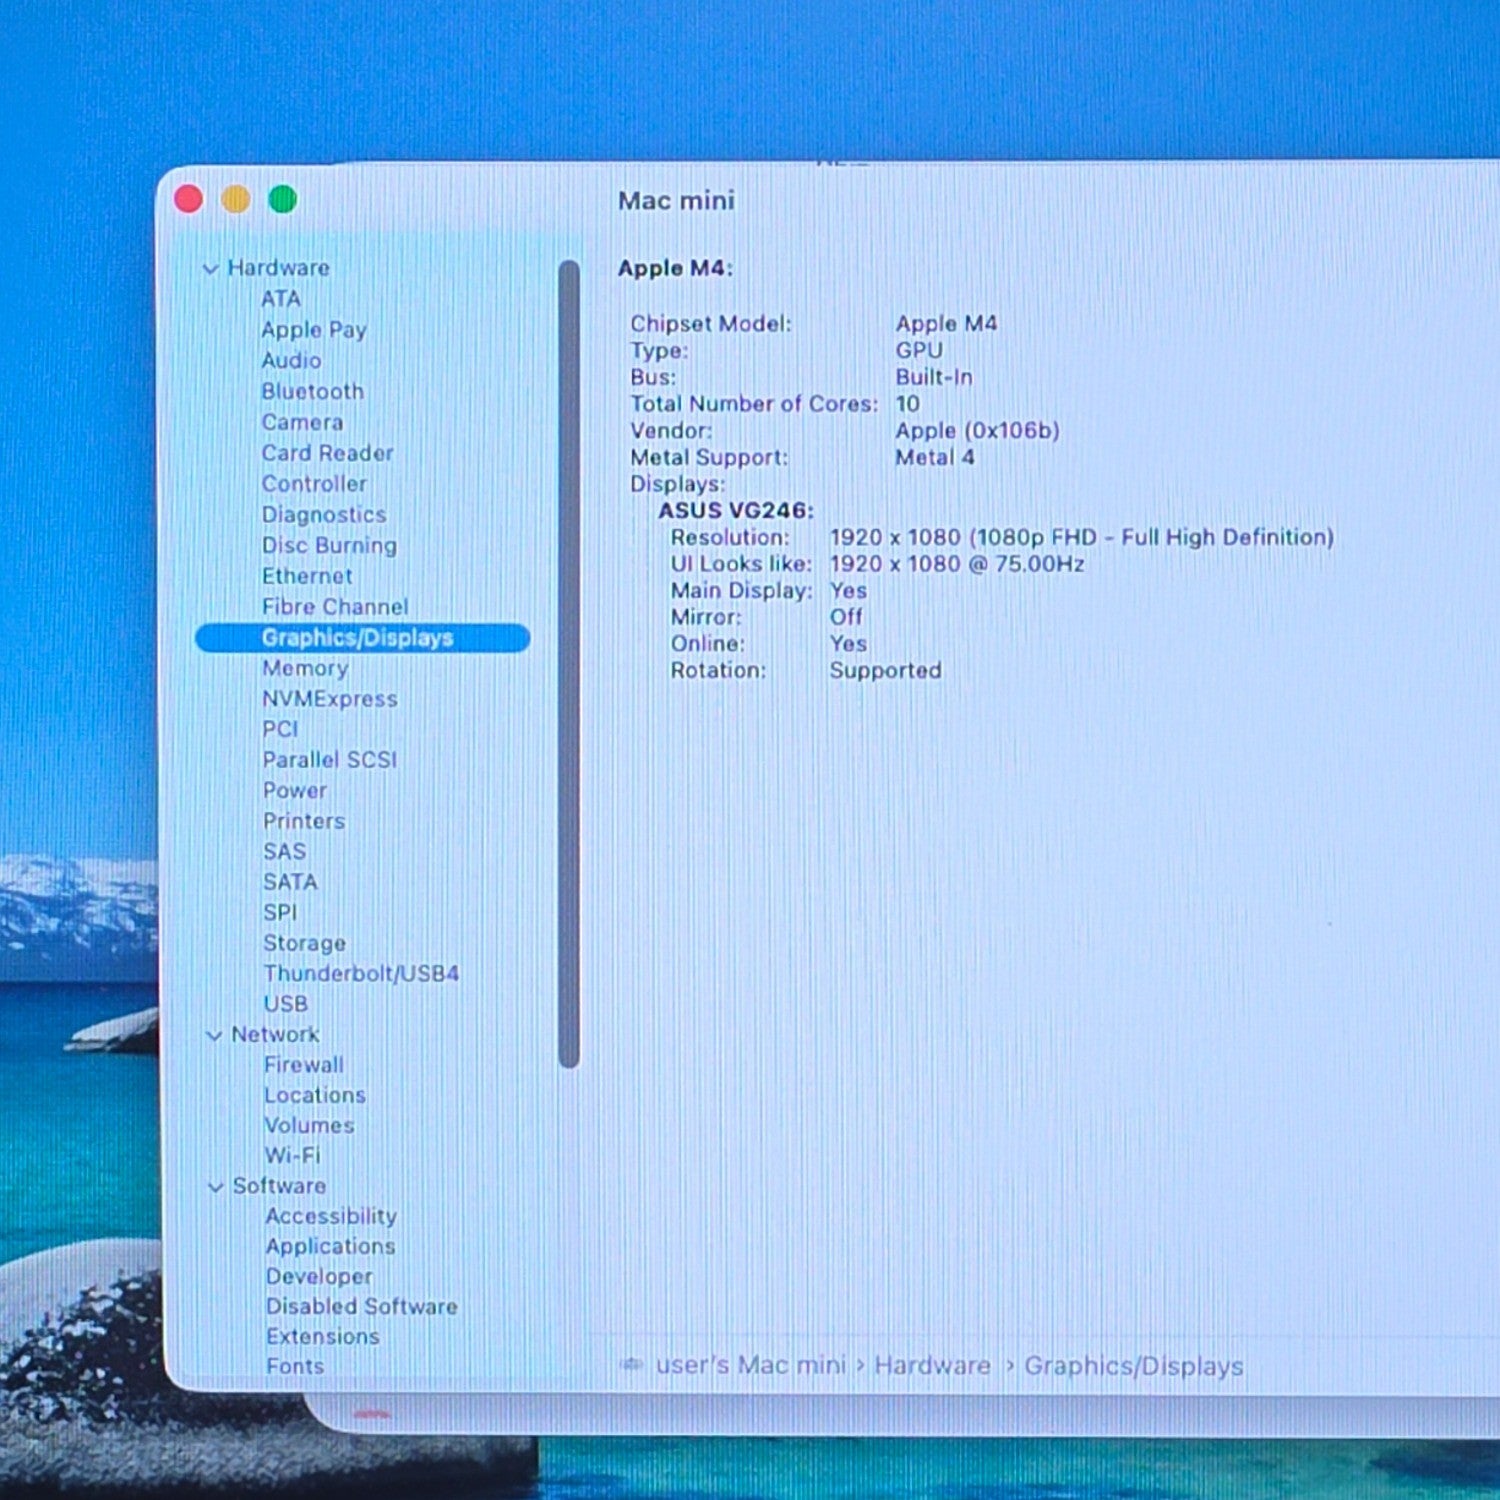
Task: Select Accessibility under Software
Action: (331, 1216)
